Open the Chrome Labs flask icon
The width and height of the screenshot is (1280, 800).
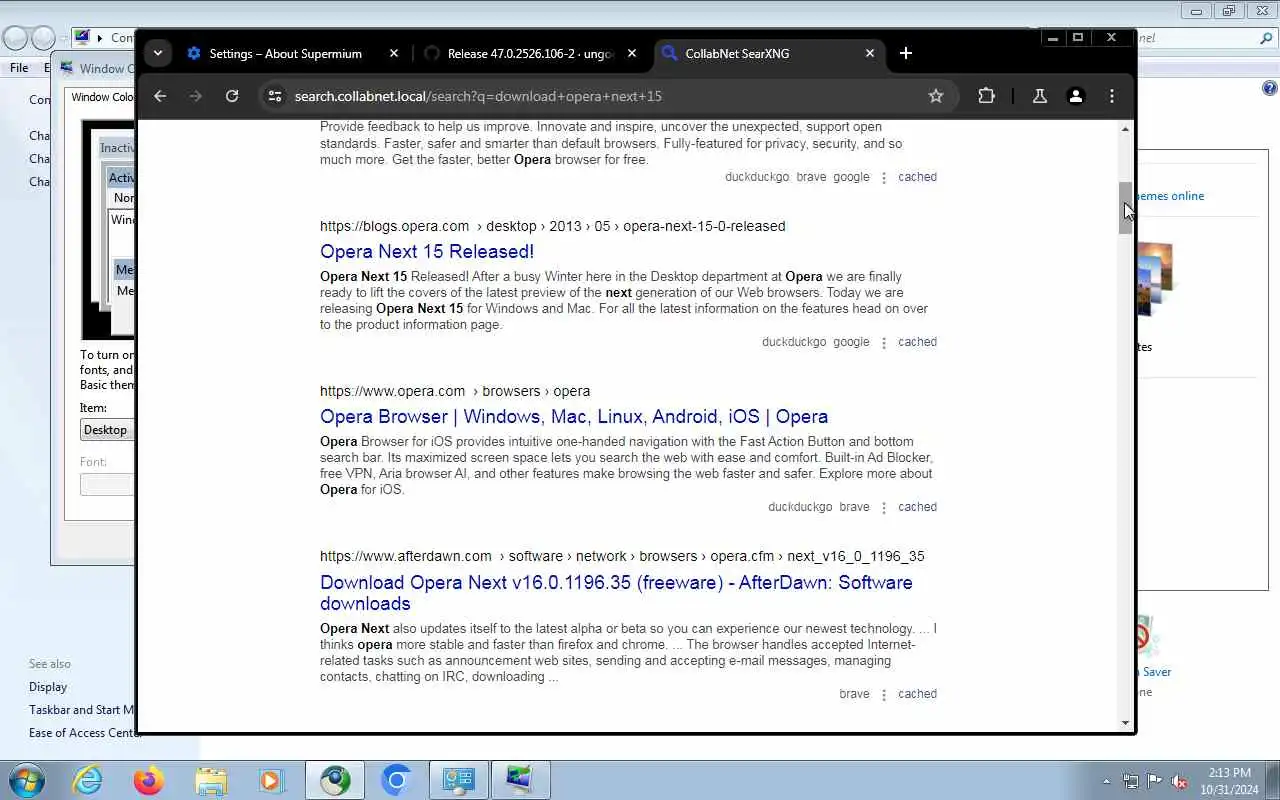1040,96
